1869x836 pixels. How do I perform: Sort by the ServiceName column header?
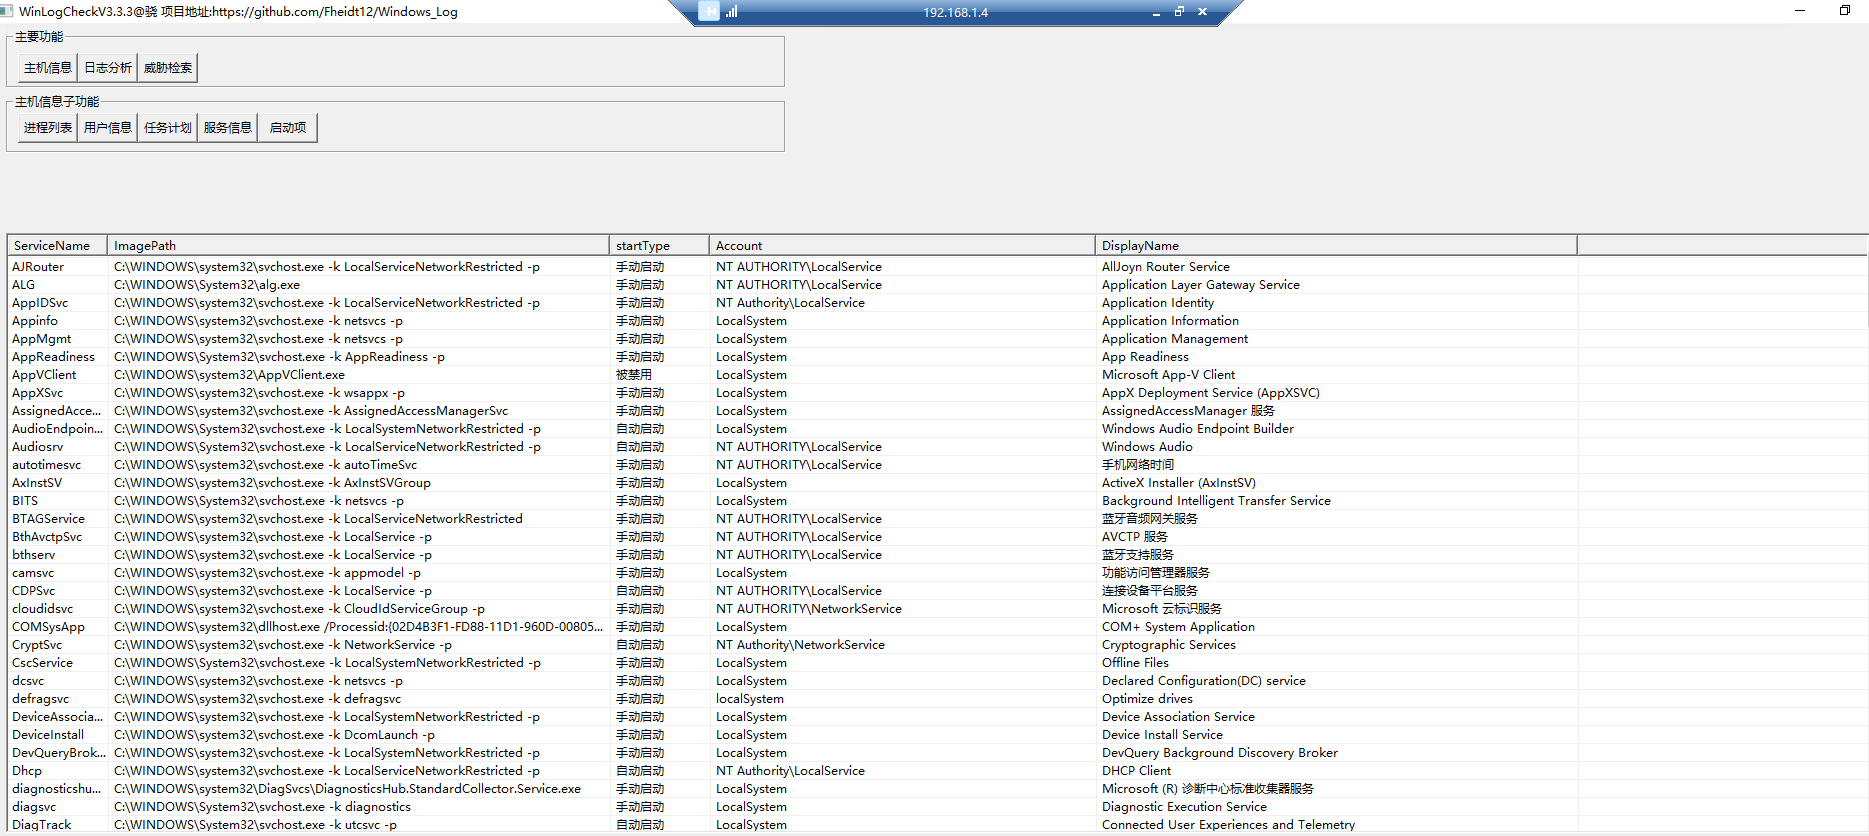(57, 245)
